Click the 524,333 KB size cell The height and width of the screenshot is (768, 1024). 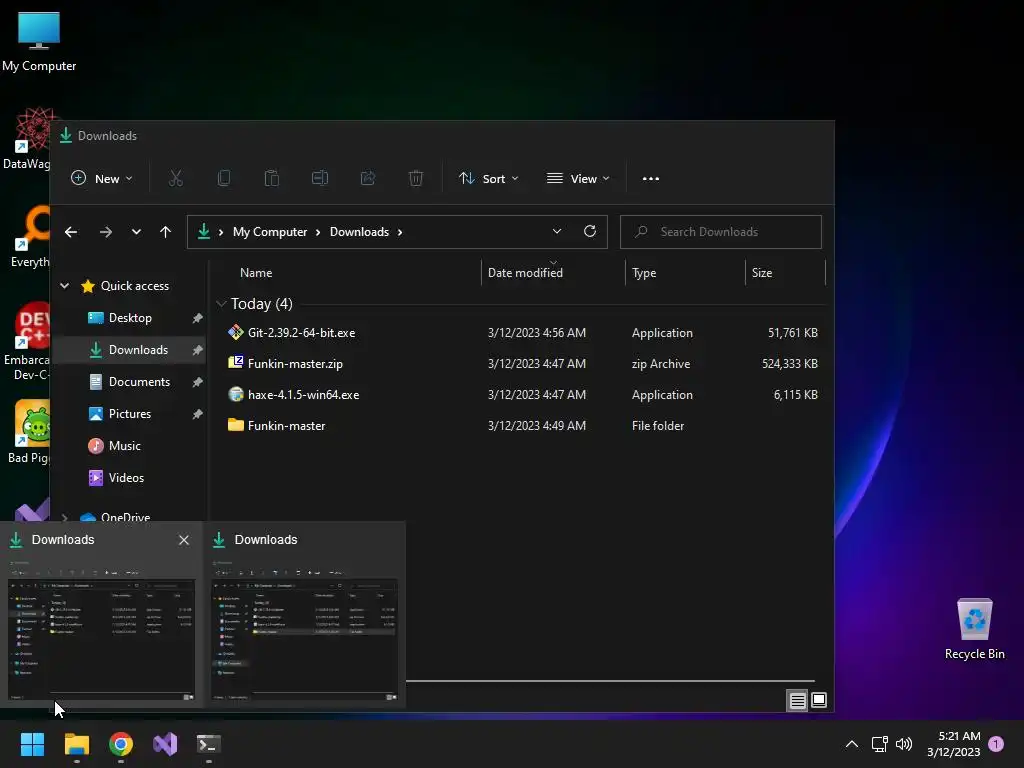coord(790,364)
